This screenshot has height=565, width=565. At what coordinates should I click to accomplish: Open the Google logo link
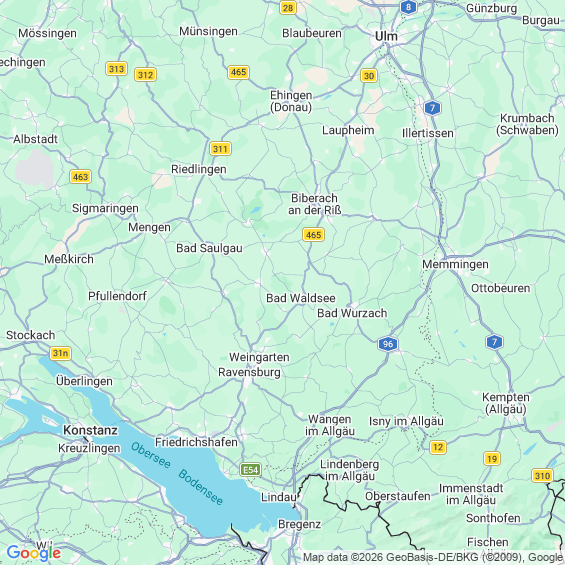click(x=34, y=553)
